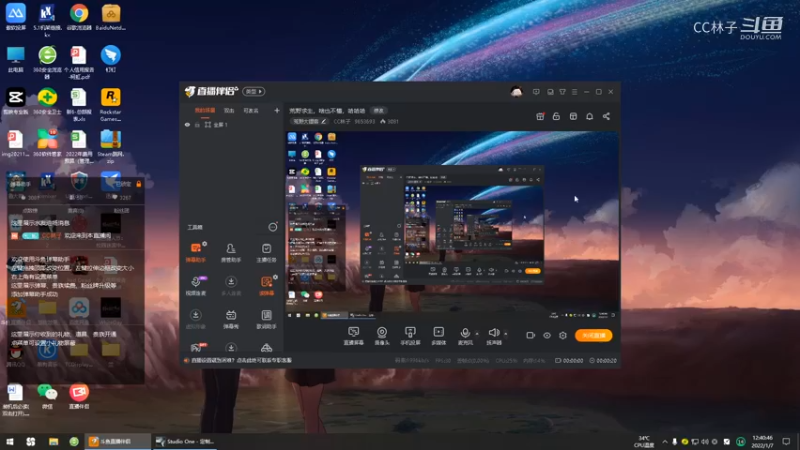The width and height of the screenshot is (800, 450).
Task: Open the gift box icon above preview
Action: click(x=540, y=116)
